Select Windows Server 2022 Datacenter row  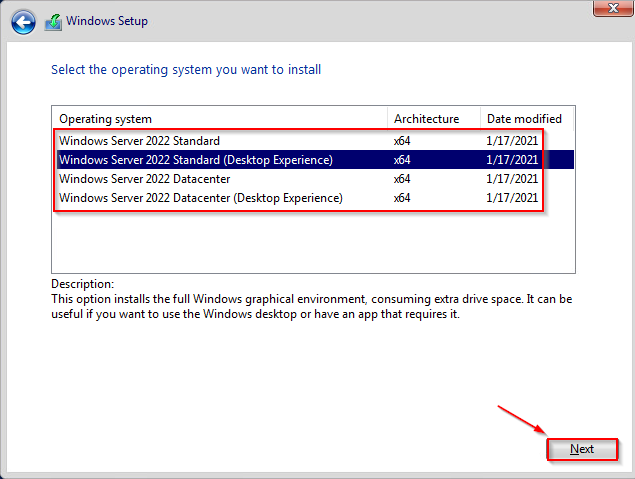point(315,179)
